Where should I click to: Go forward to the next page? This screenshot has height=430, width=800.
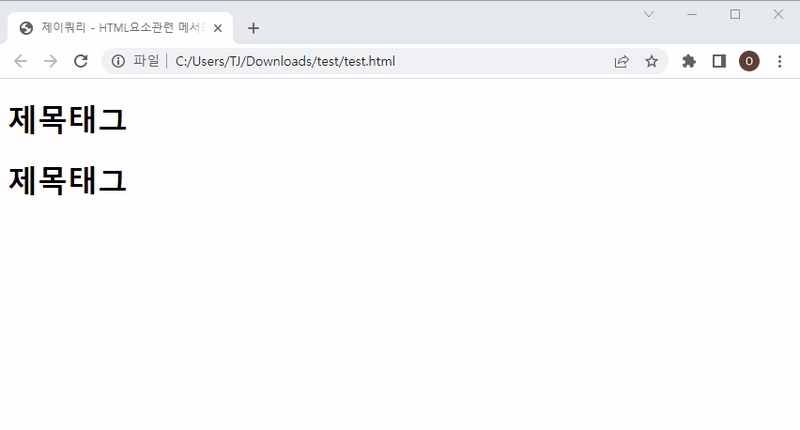(51, 61)
